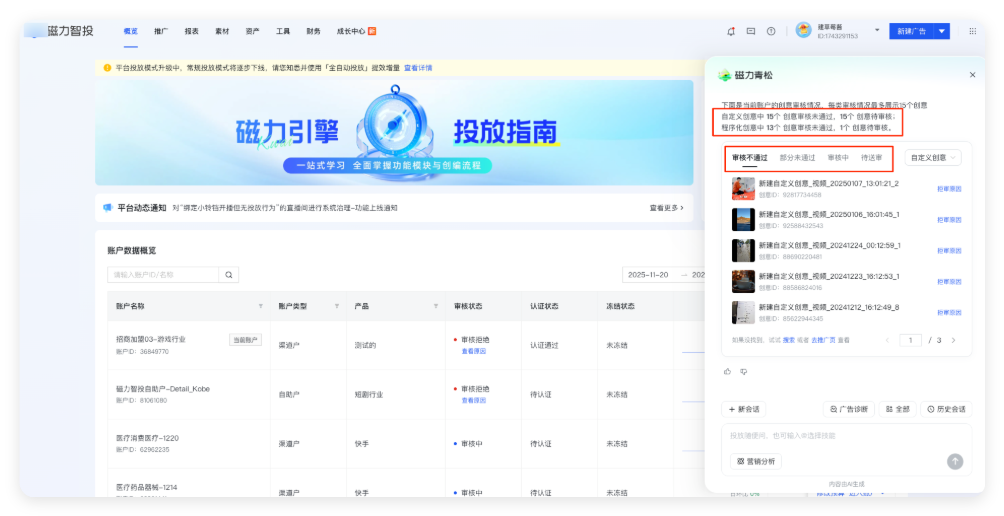The height and width of the screenshot is (516, 1004).
Task: Click the 历史会话 button
Action: pos(946,409)
